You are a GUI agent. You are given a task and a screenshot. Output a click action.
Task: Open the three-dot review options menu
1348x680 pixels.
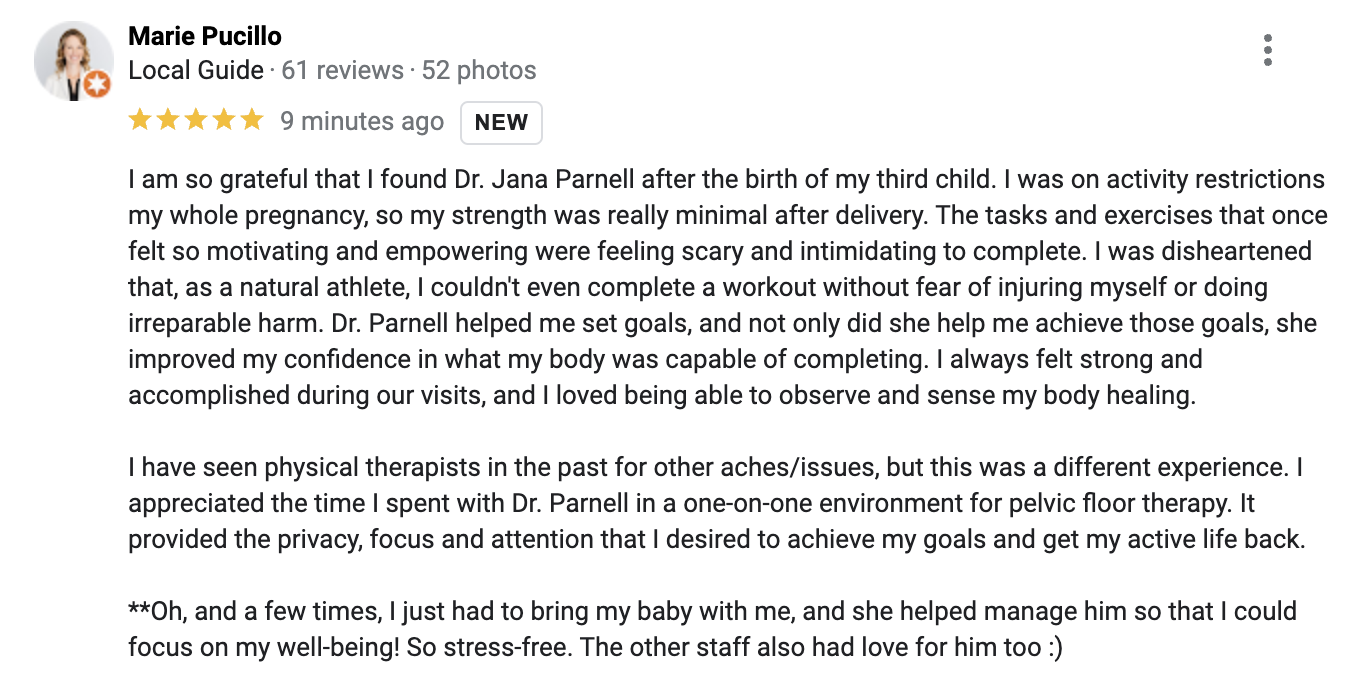coord(1267,50)
